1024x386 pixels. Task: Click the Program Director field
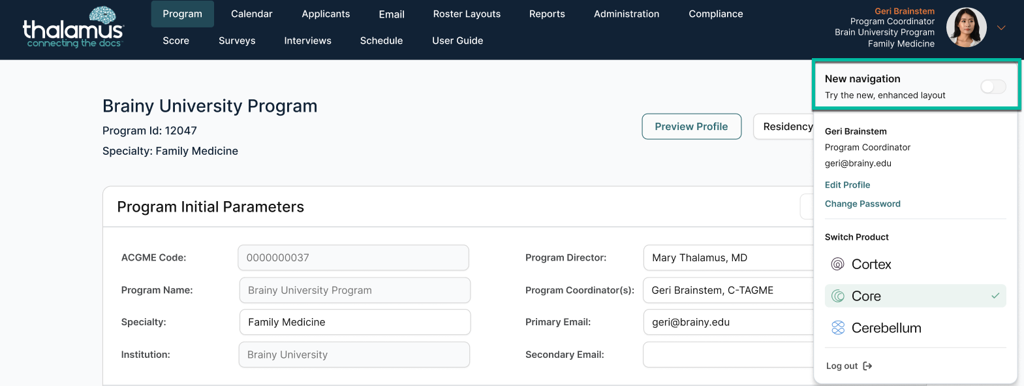tap(729, 257)
